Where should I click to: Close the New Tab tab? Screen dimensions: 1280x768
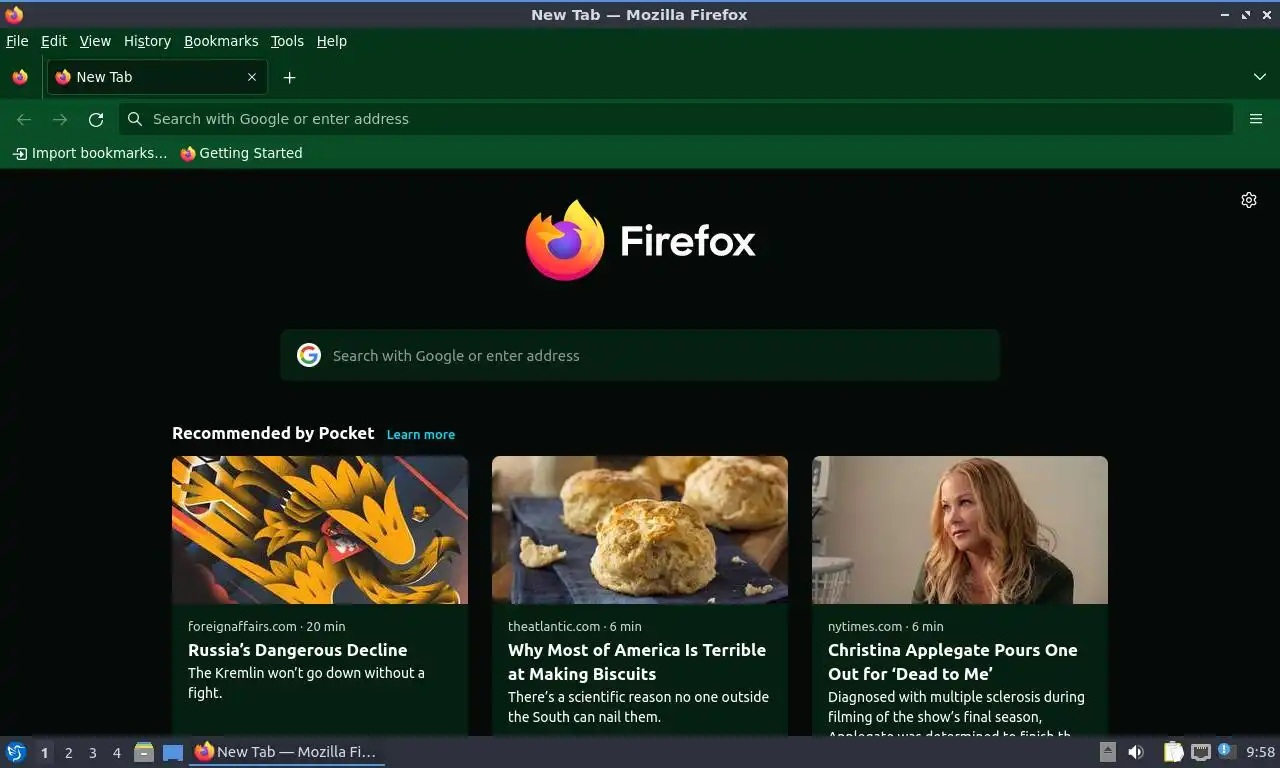252,77
